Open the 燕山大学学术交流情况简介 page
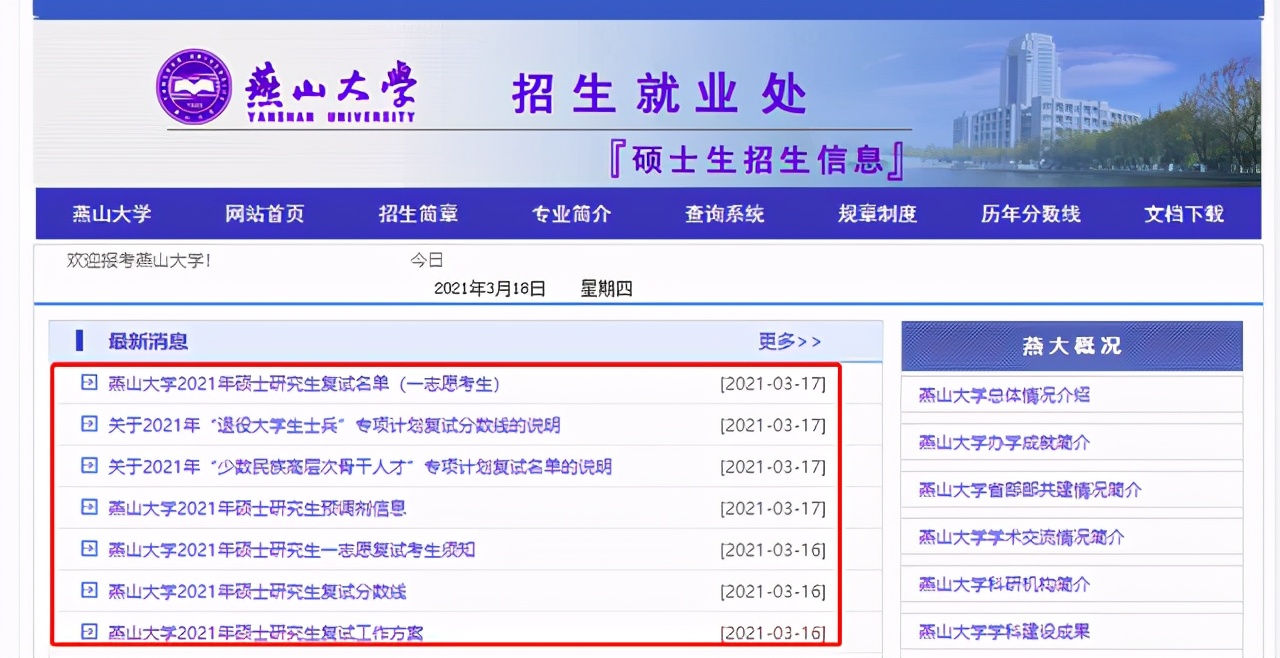 (1005, 537)
